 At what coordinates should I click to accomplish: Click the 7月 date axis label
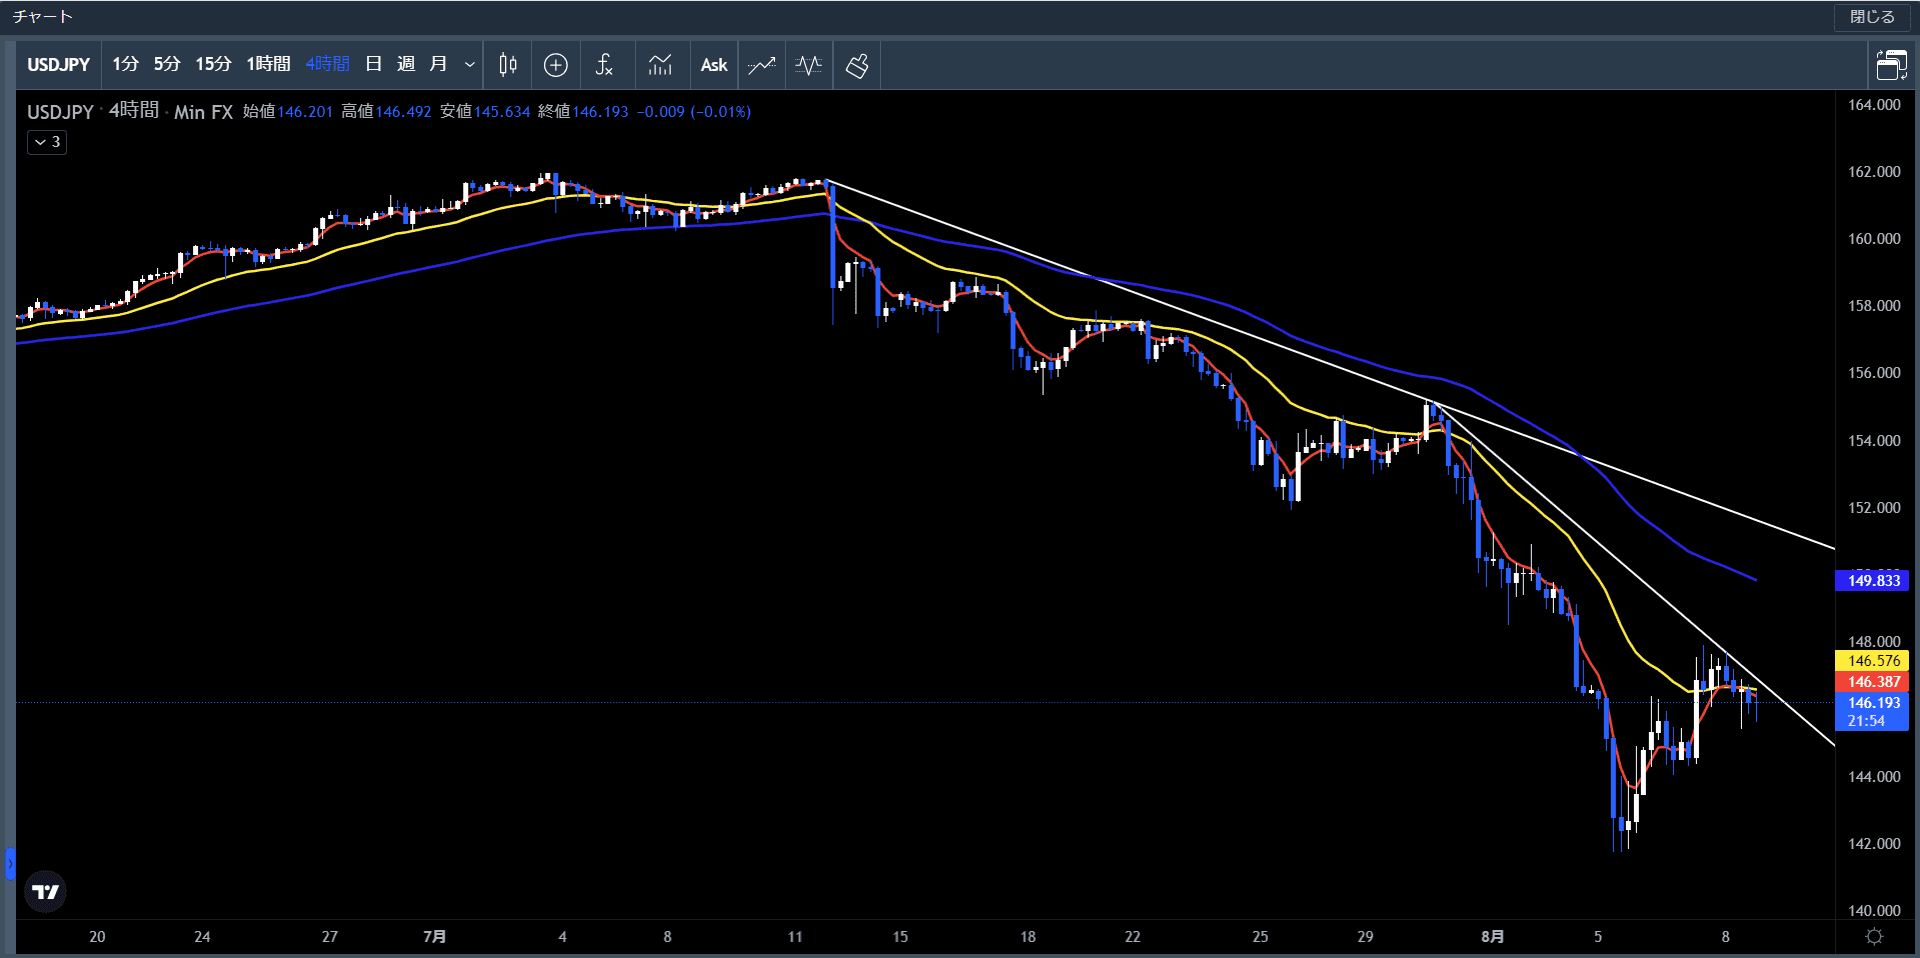tap(434, 936)
